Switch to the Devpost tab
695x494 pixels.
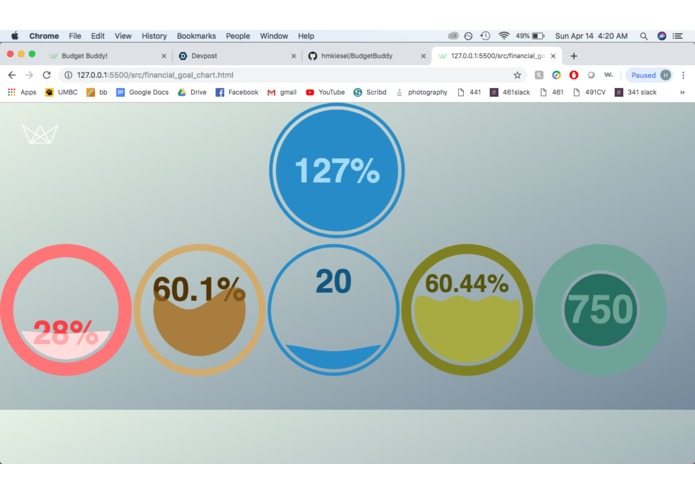tap(237, 56)
